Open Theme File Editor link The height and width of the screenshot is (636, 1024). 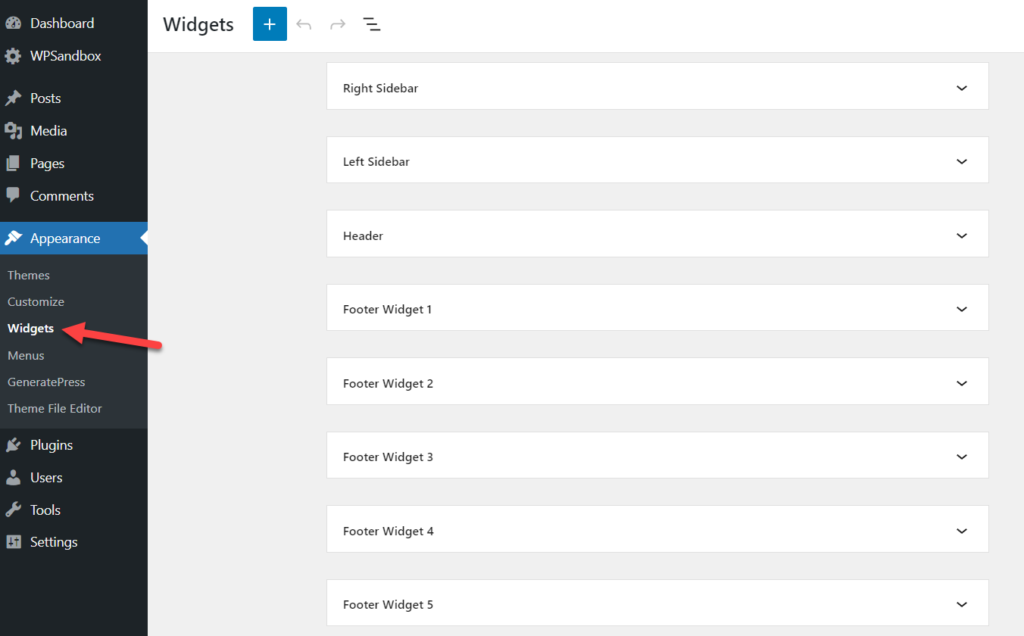click(54, 408)
